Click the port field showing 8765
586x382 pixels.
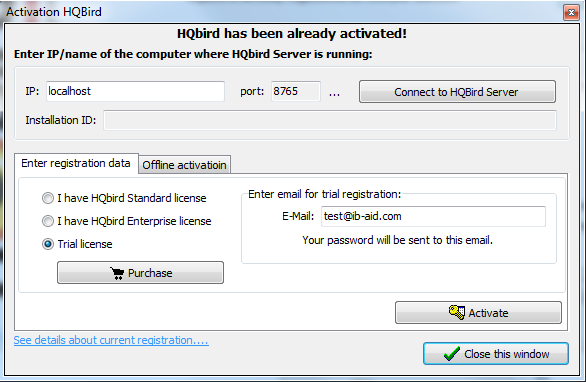[x=296, y=91]
